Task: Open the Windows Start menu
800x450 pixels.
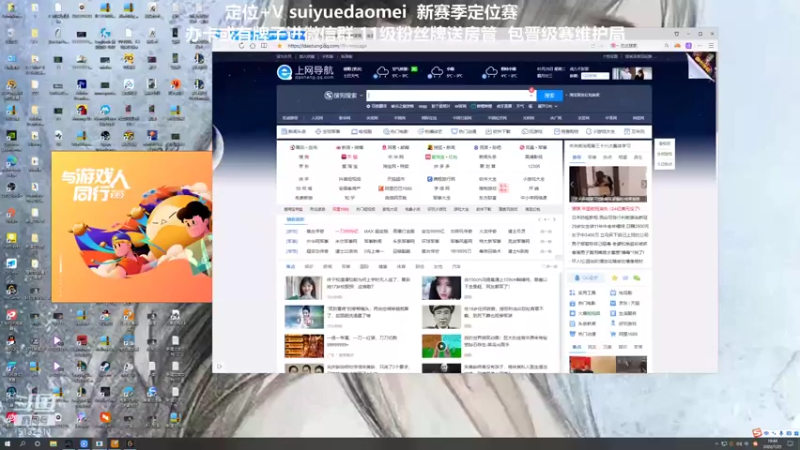Action: pyautogui.click(x=7, y=444)
